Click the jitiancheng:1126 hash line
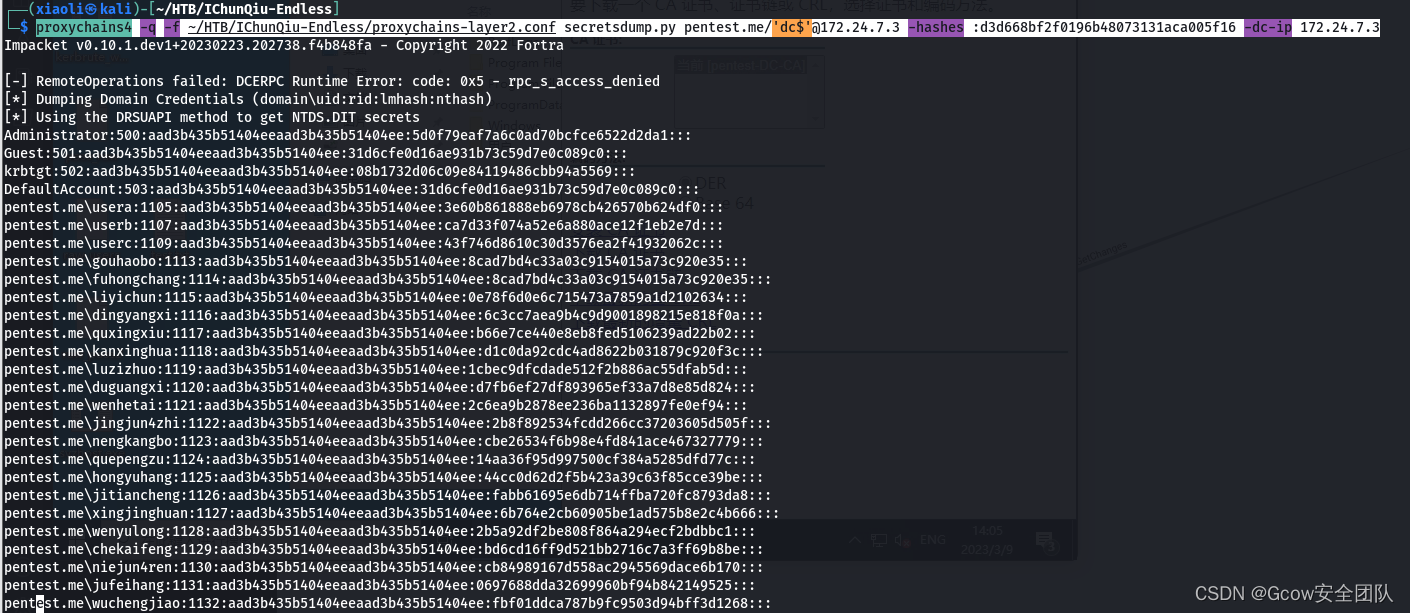The image size is (1410, 613). click(x=388, y=495)
